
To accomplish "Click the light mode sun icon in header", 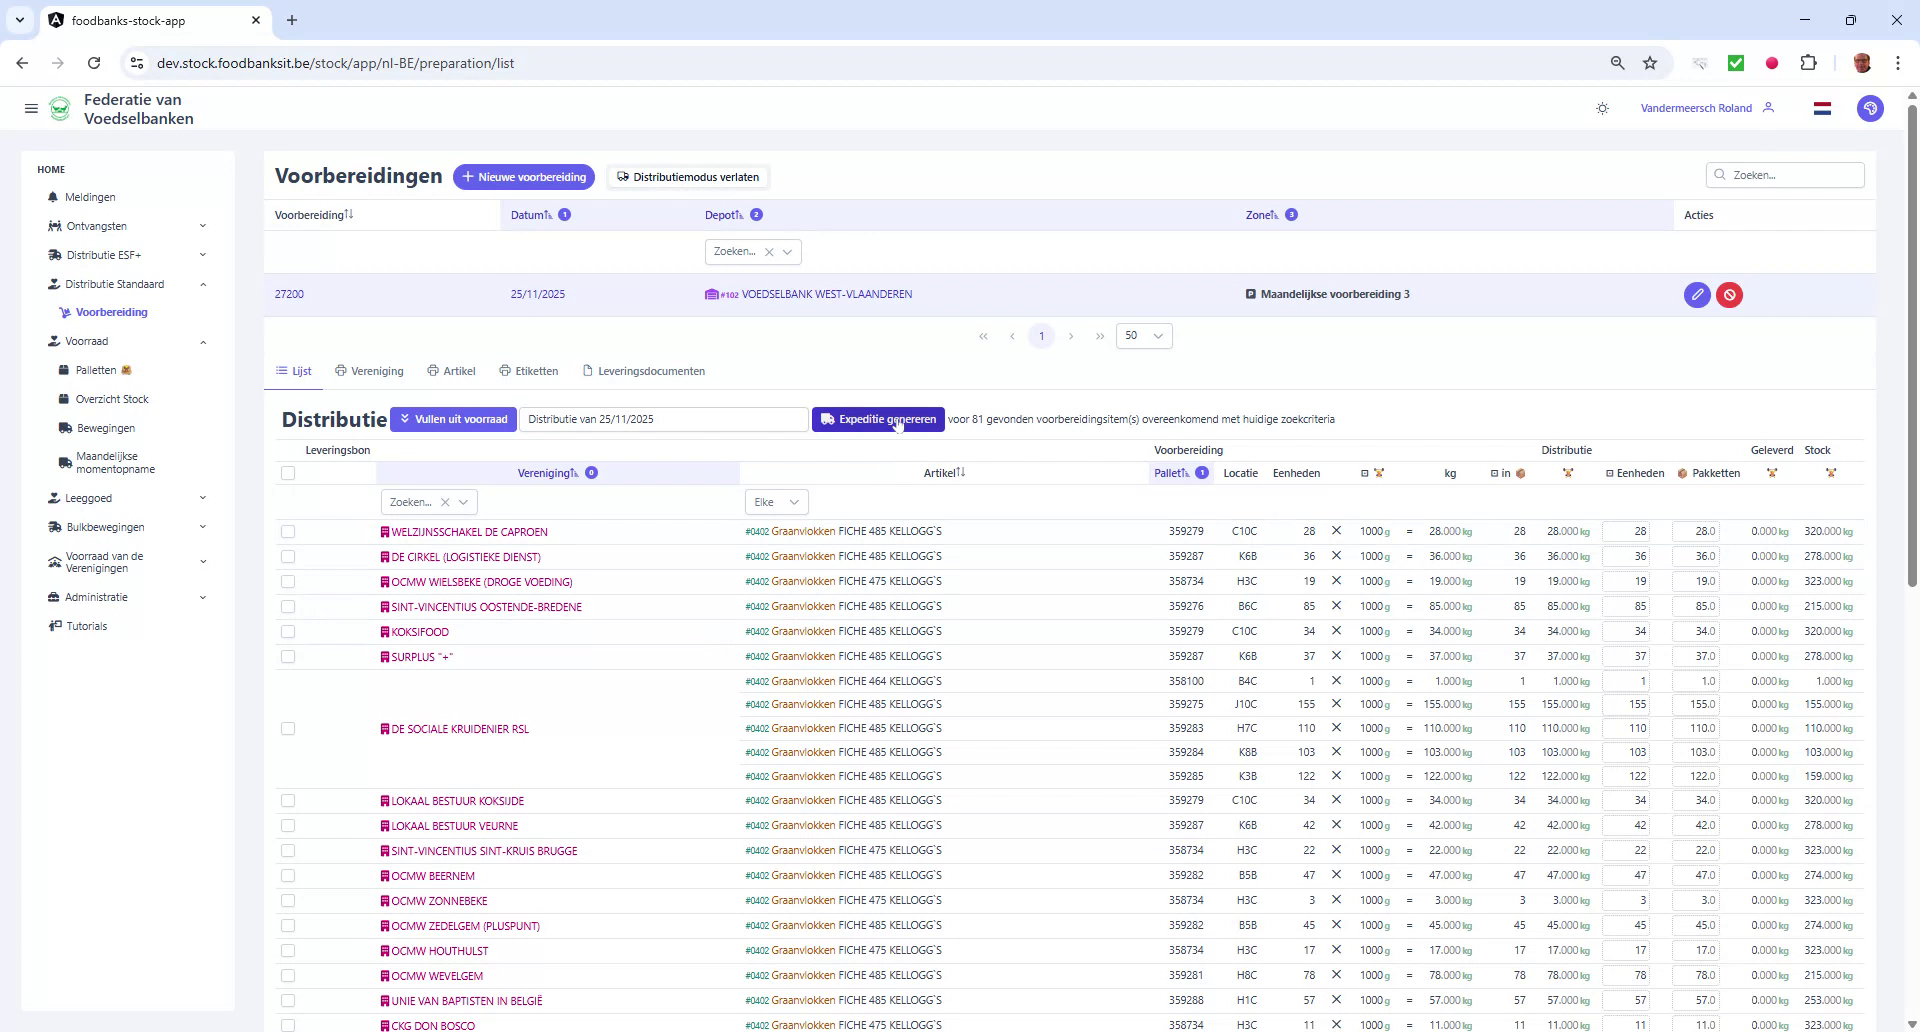I will pos(1603,108).
